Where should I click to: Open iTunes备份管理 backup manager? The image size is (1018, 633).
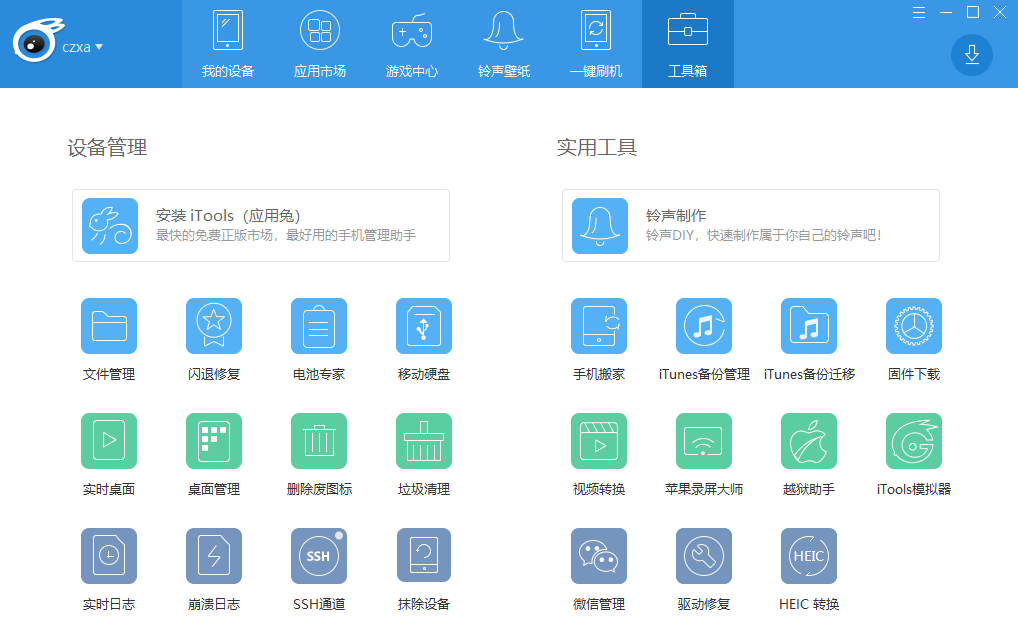(x=704, y=326)
